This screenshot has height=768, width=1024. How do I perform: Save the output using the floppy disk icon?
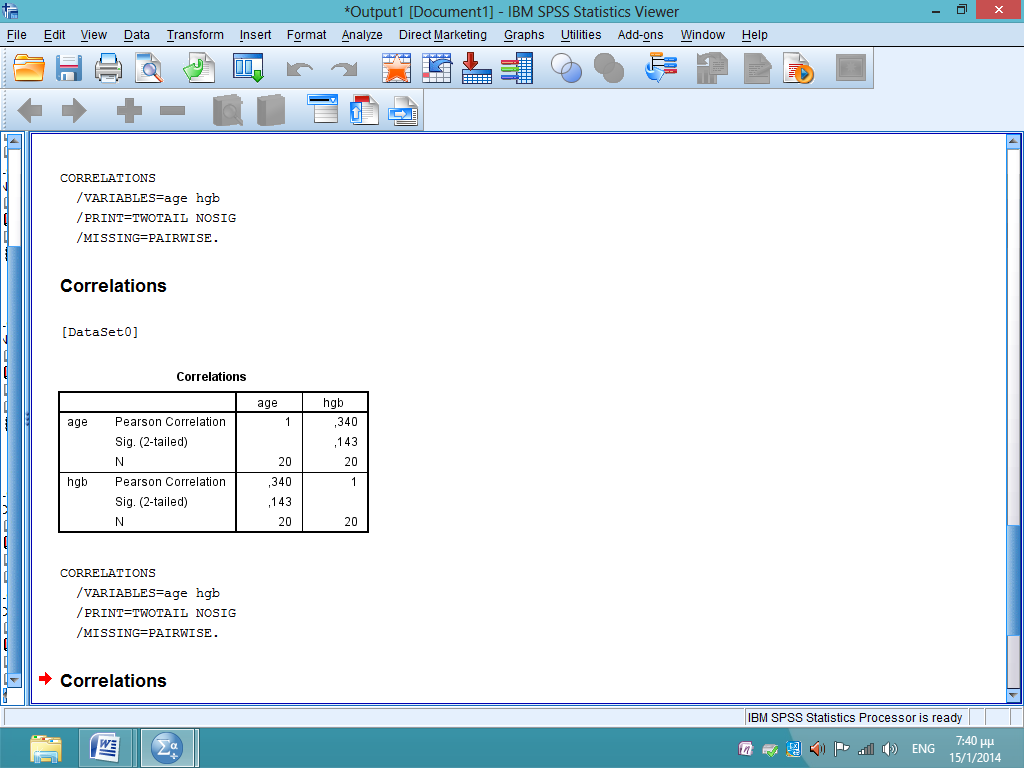[69, 68]
